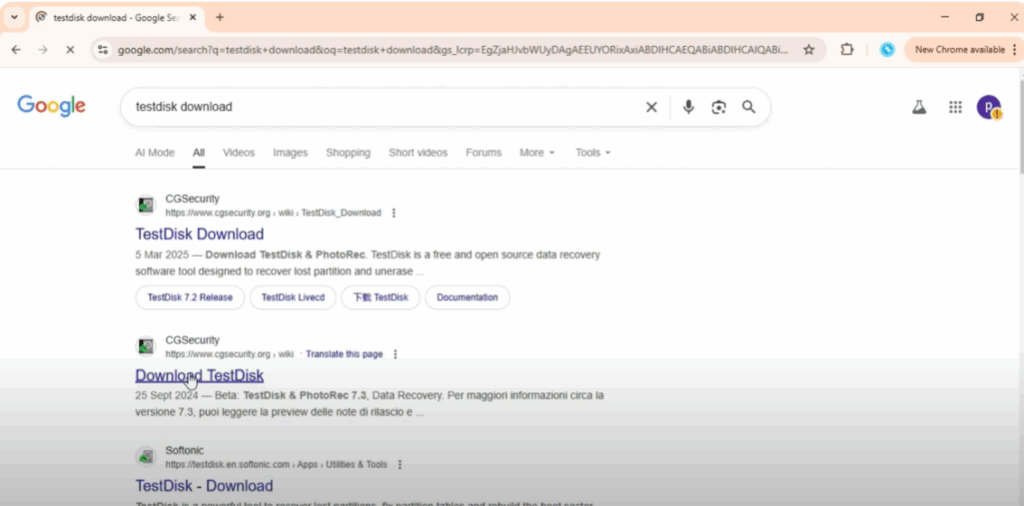The image size is (1024, 506).
Task: Click the magnifying glass search icon
Action: 748,107
